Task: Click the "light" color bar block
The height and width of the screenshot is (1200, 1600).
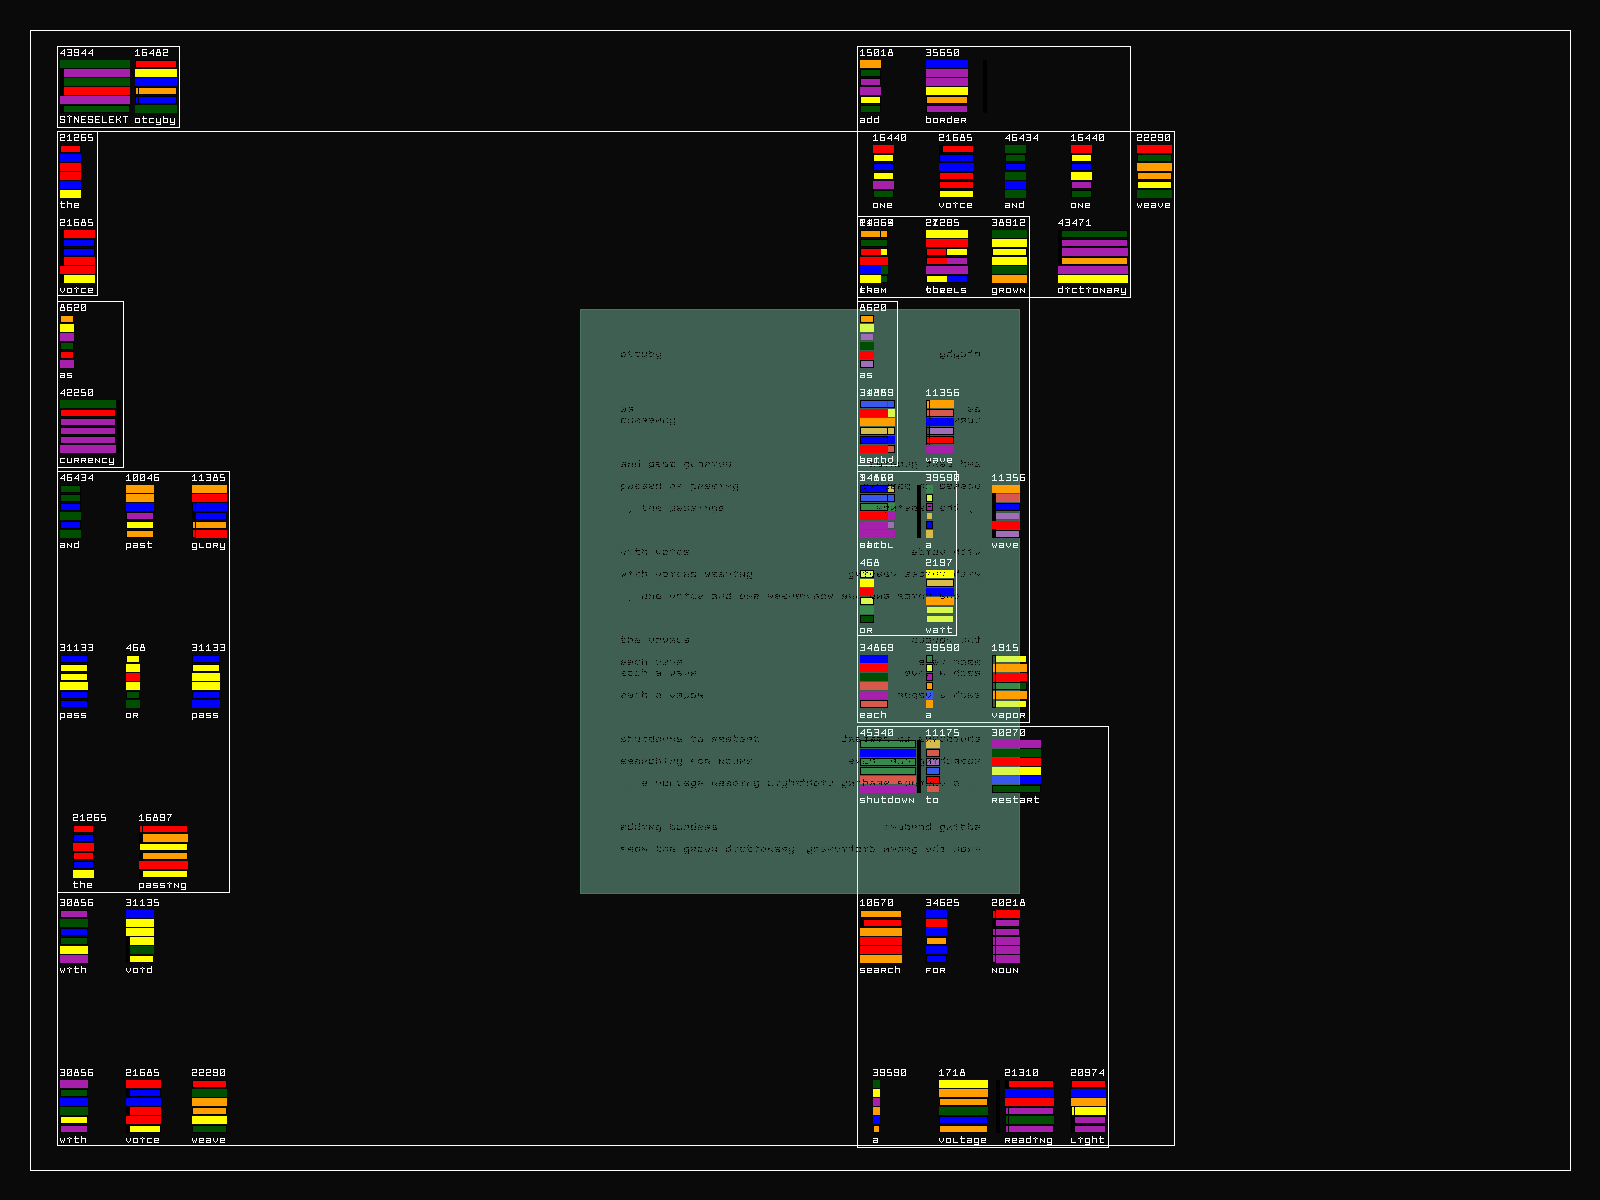Action: 1088,1106
